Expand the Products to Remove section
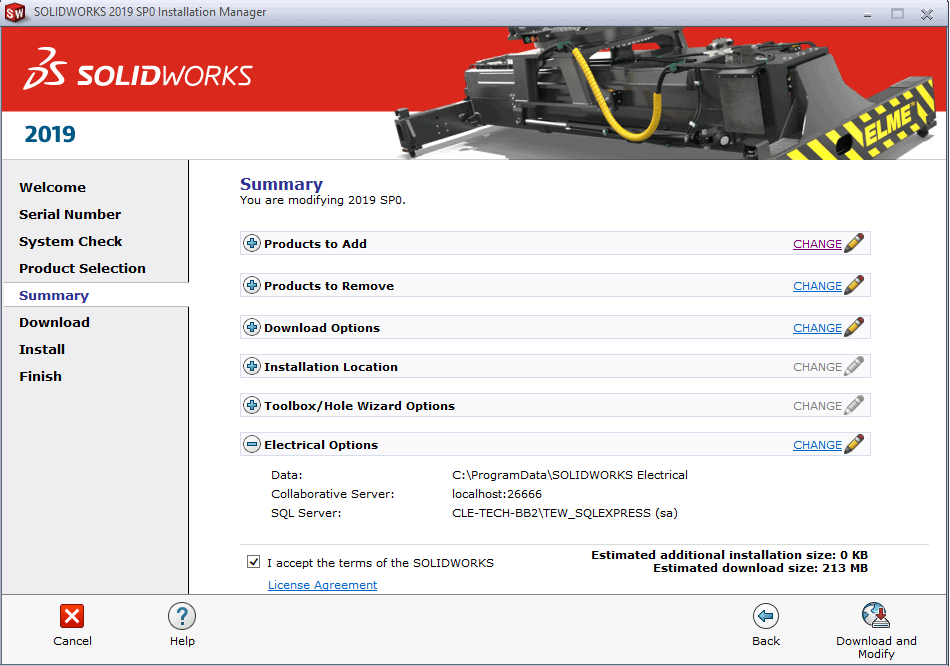The height and width of the screenshot is (666, 950). [x=252, y=285]
